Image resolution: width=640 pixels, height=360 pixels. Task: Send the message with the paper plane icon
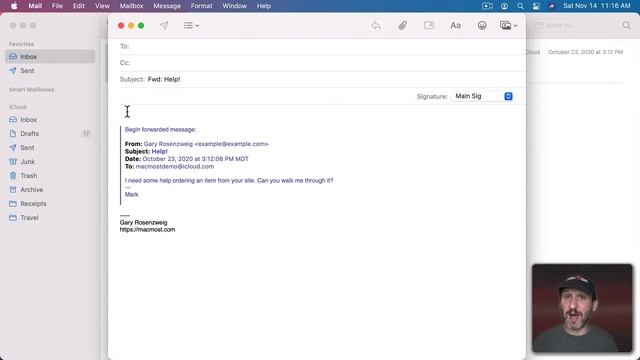point(164,25)
